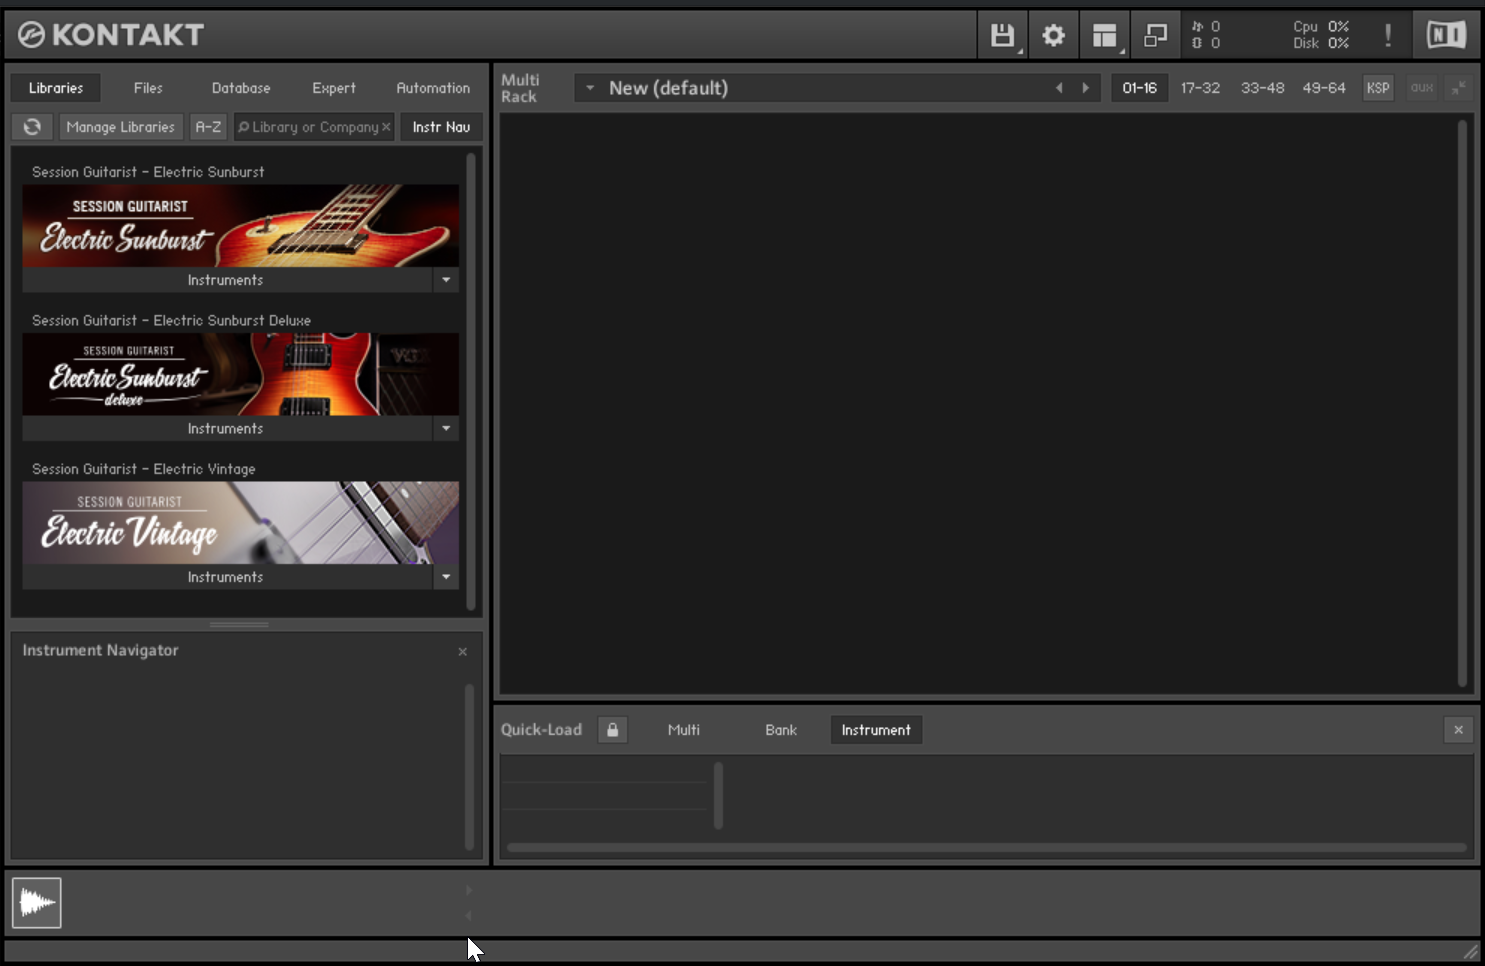Click the Kontakt logo in header
This screenshot has height=966, width=1485.
point(111,35)
